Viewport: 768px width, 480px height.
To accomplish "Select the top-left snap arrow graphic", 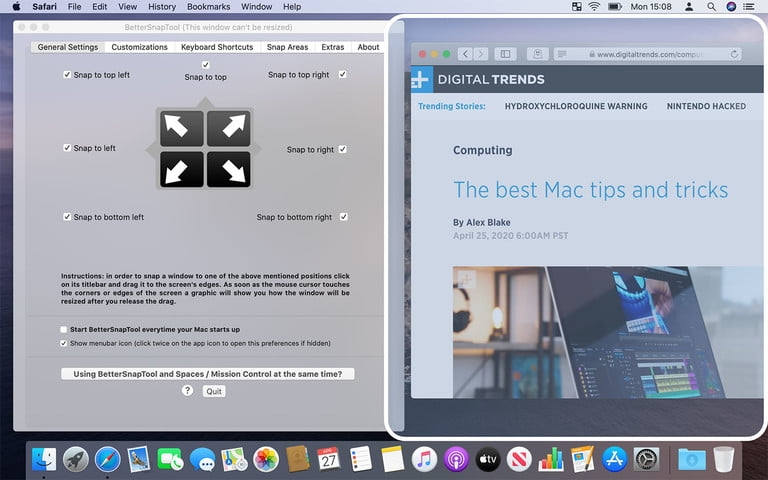I will pyautogui.click(x=182, y=128).
